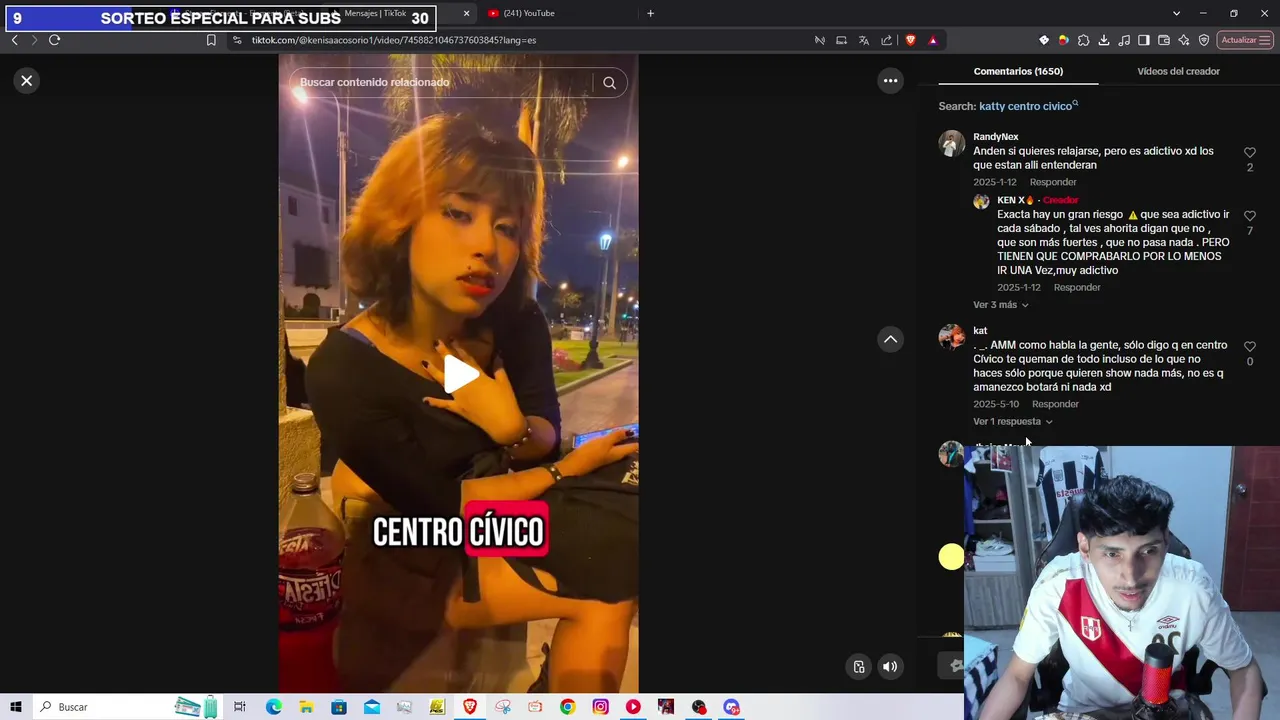
Task: Click the install app icon in address bar
Action: pyautogui.click(x=841, y=40)
